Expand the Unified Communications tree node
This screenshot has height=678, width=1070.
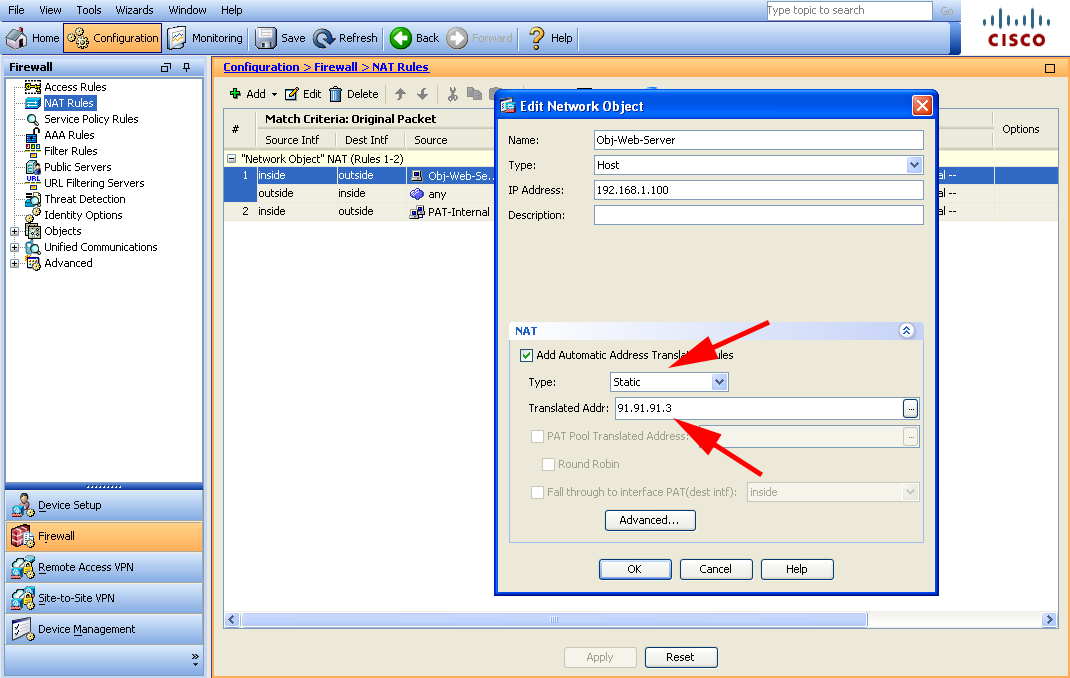tap(14, 247)
